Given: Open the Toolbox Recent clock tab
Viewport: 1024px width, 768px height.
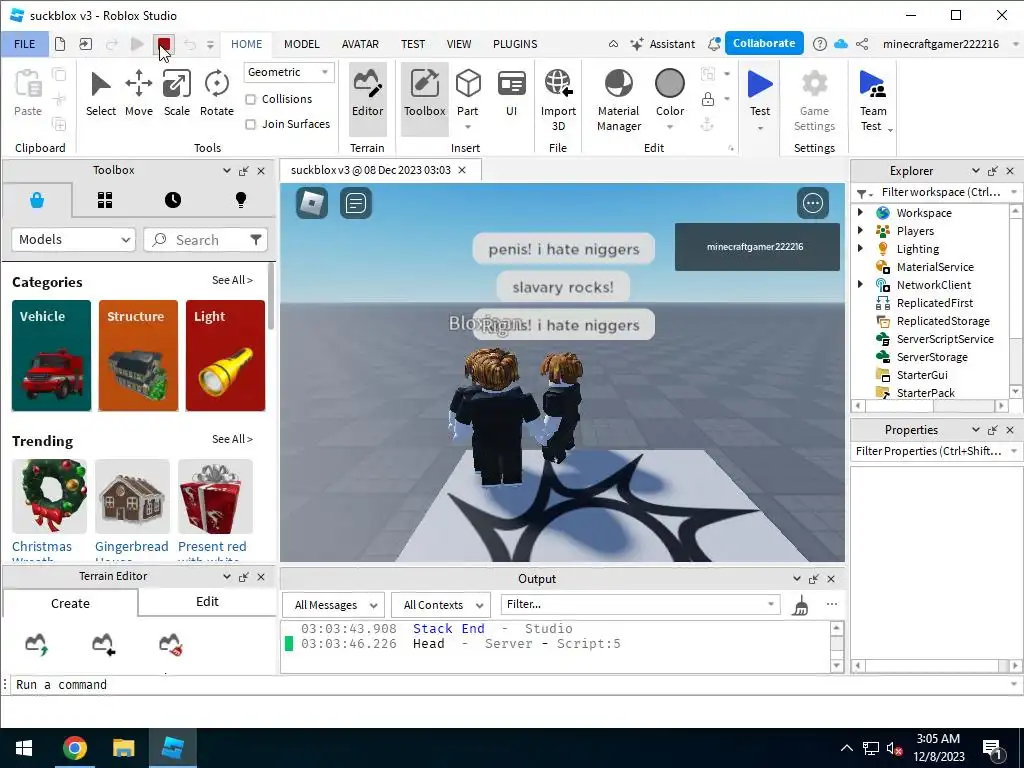Looking at the screenshot, I should pyautogui.click(x=173, y=200).
